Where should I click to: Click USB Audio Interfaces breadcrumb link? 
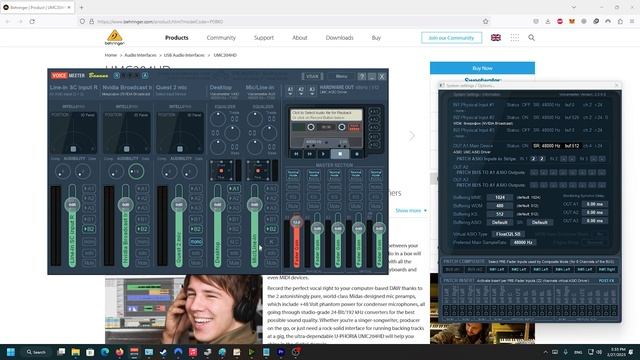[184, 55]
